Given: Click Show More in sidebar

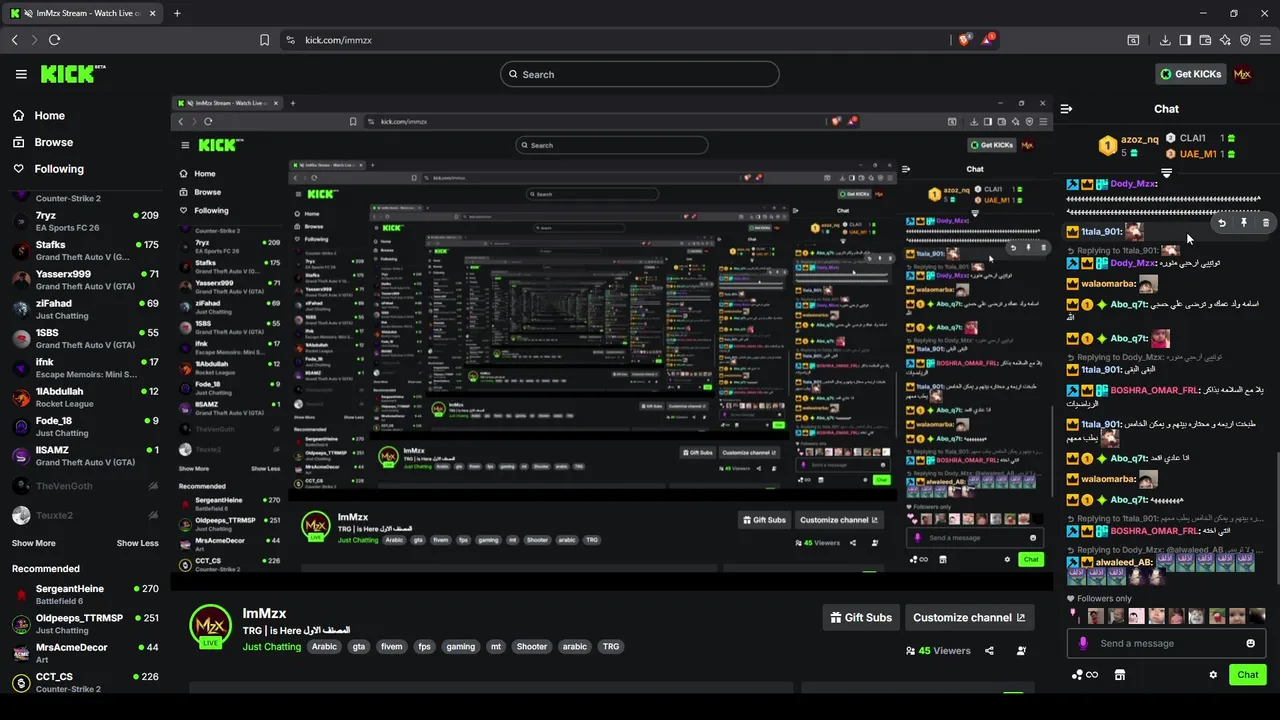Looking at the screenshot, I should [x=33, y=543].
